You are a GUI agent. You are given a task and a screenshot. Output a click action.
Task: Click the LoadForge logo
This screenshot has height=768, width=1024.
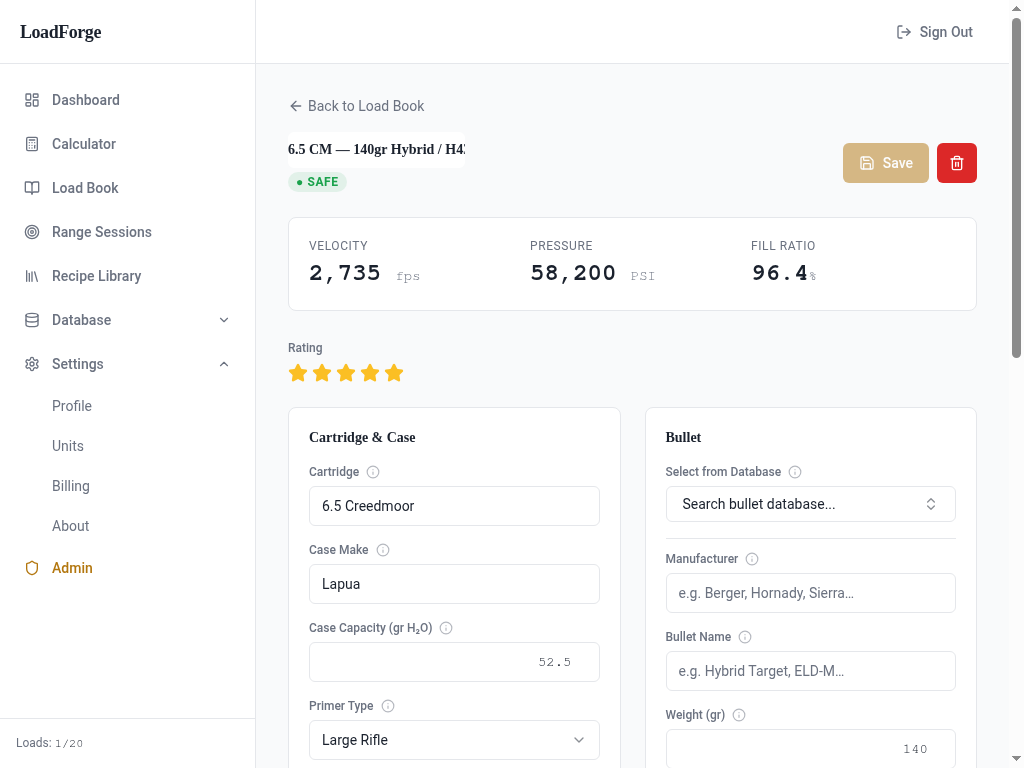tap(61, 32)
